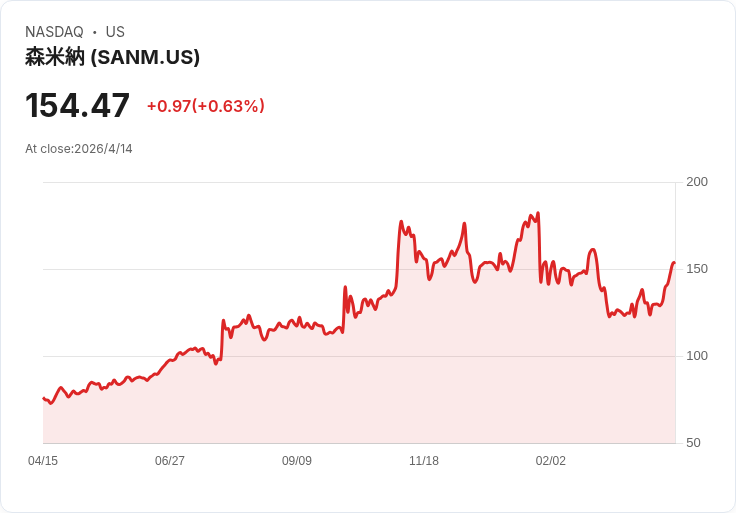Select the 04/15 date on x-axis
Viewport: 736px width, 513px height.
pos(43,461)
